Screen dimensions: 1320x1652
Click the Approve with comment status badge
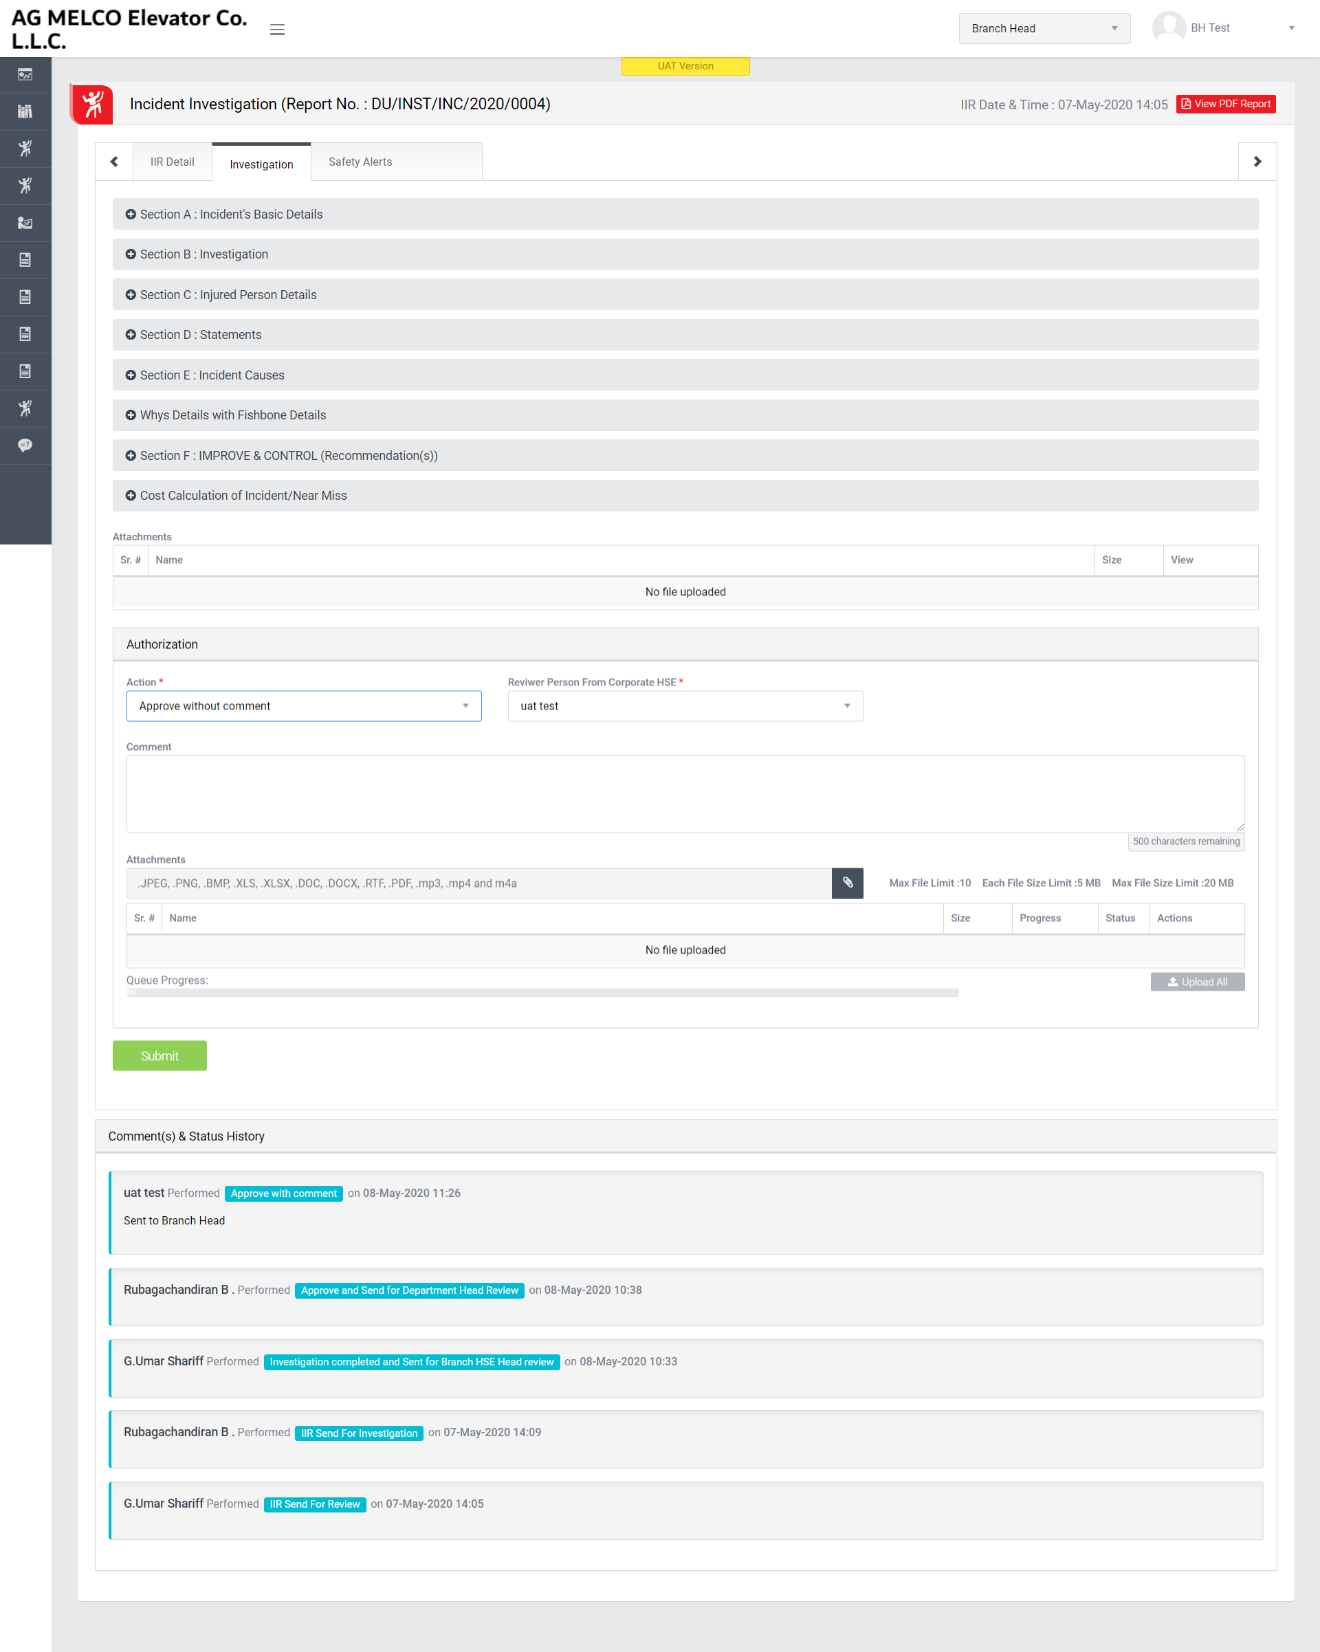point(284,1194)
